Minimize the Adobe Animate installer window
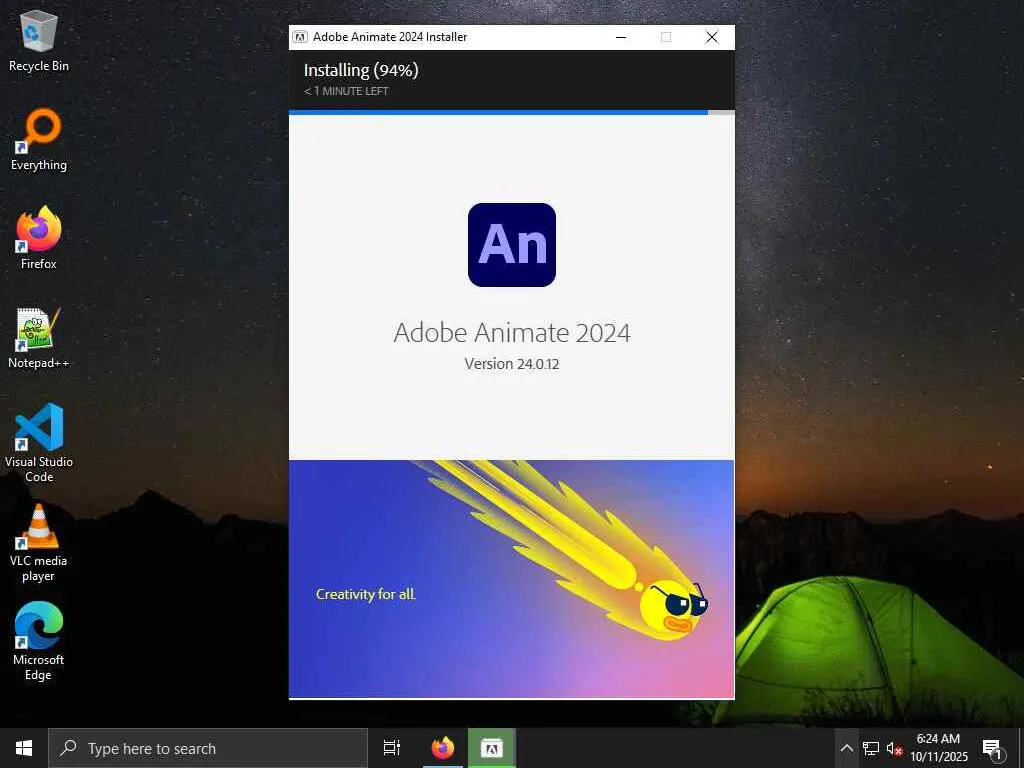This screenshot has height=768, width=1024. [x=621, y=37]
